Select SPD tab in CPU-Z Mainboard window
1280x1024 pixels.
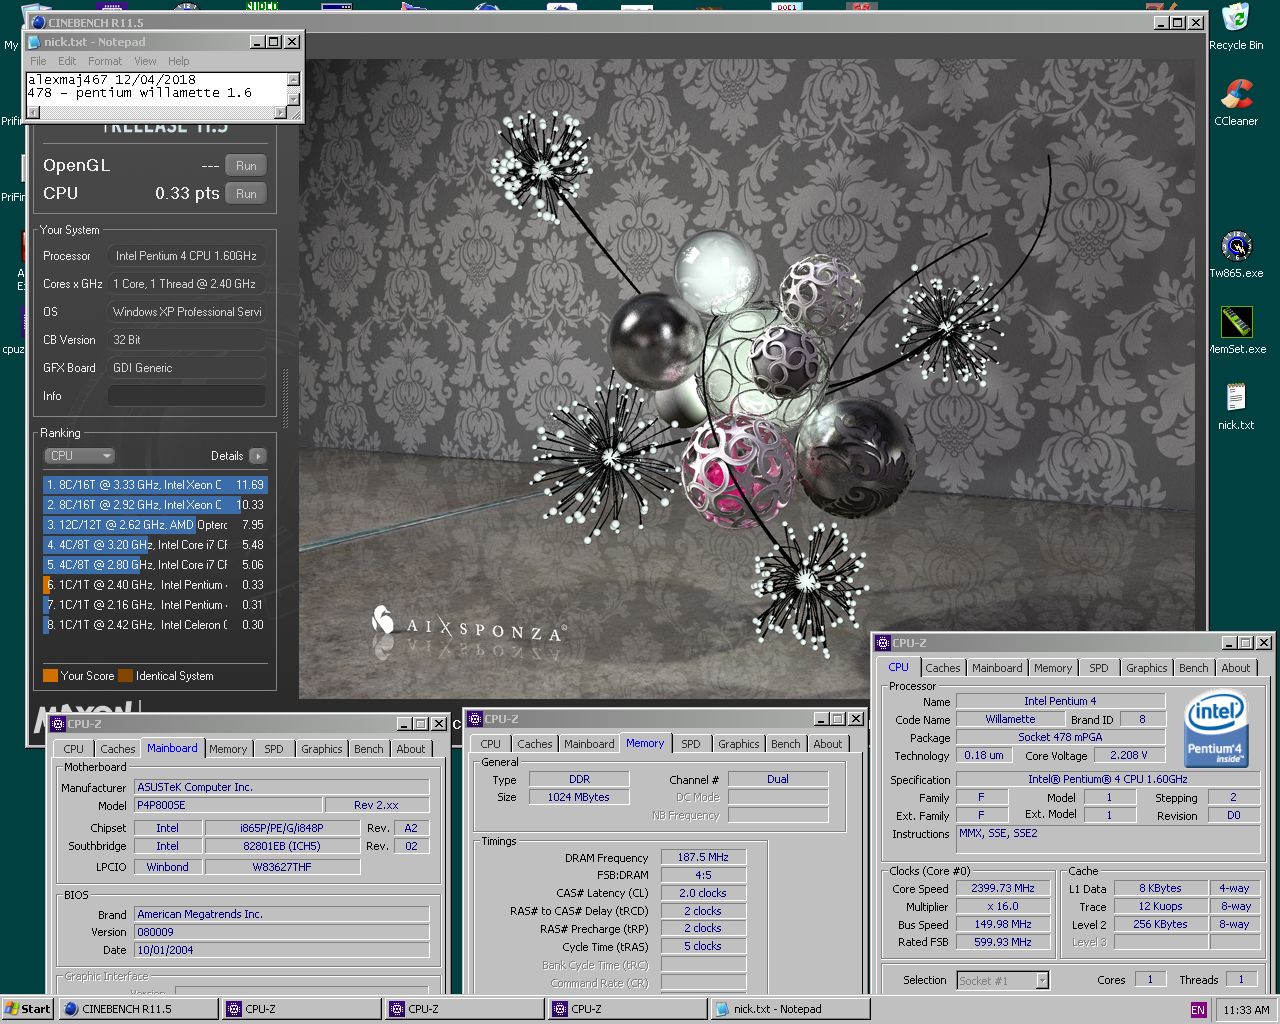pyautogui.click(x=274, y=749)
